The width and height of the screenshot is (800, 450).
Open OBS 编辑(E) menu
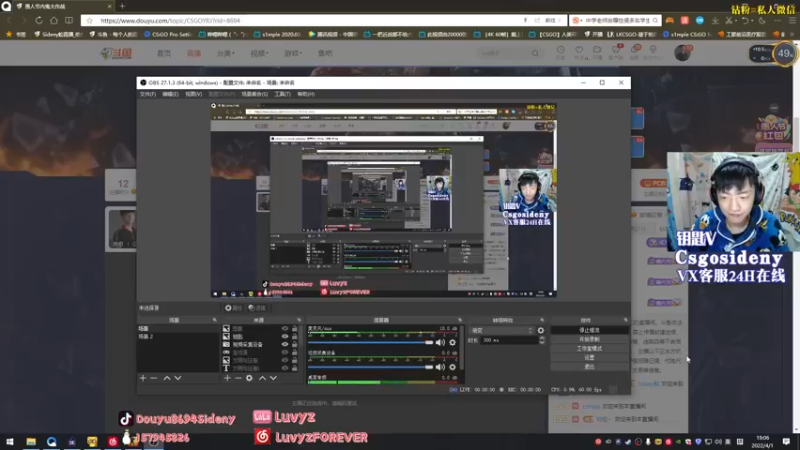point(170,94)
